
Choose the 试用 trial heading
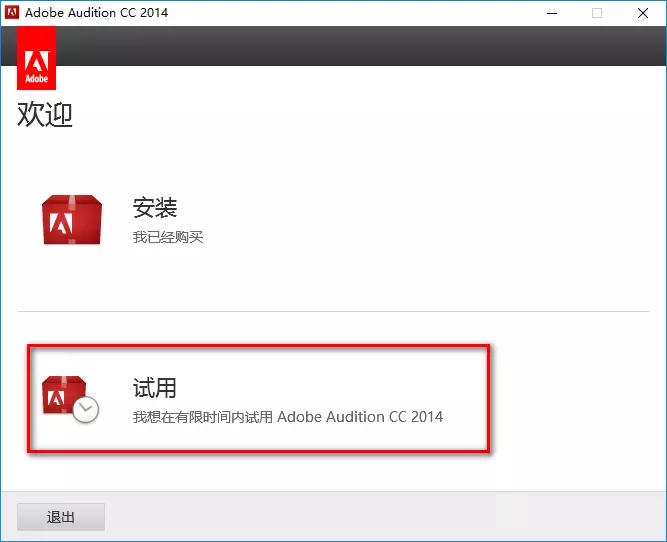(155, 388)
